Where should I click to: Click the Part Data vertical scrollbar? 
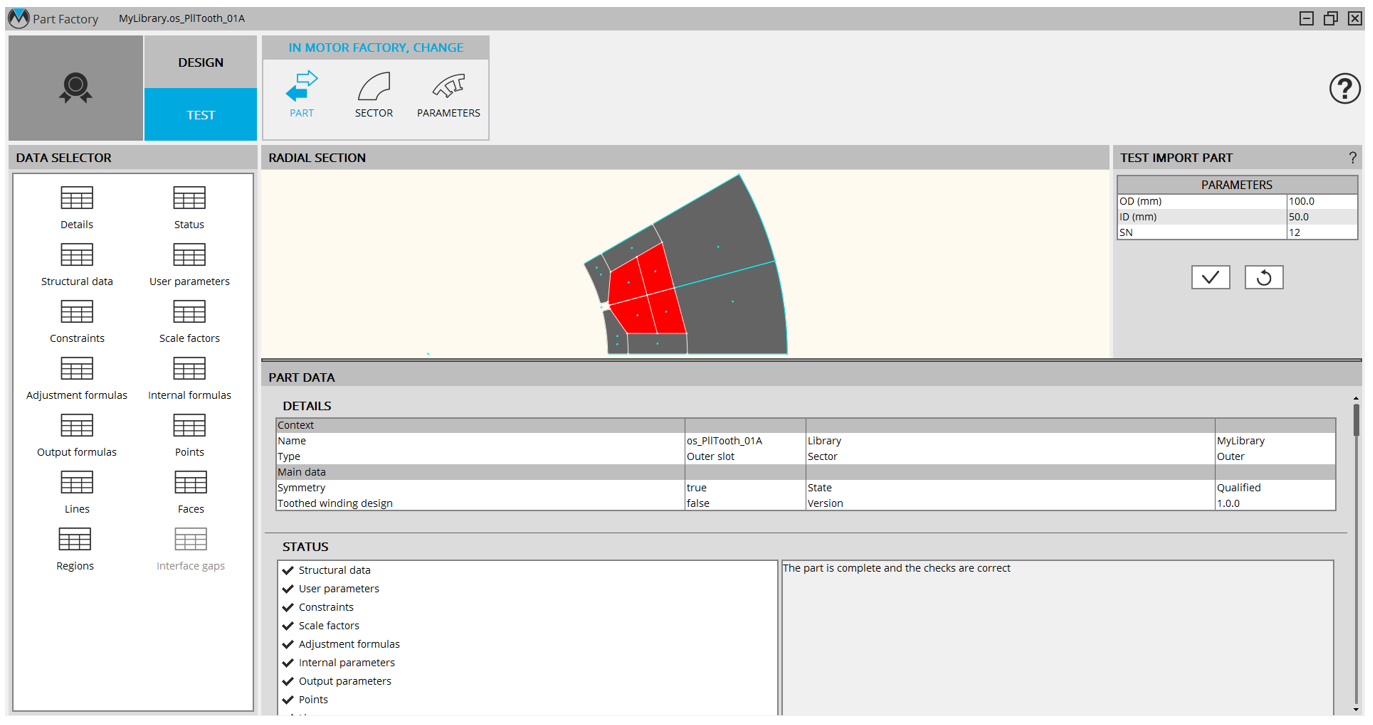point(1356,420)
